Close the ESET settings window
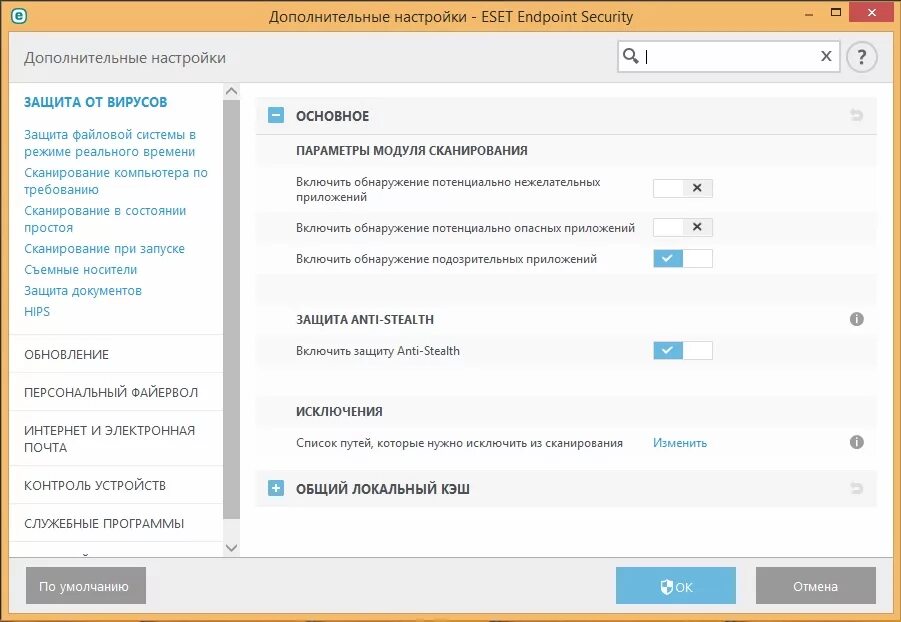901x622 pixels. (x=872, y=13)
